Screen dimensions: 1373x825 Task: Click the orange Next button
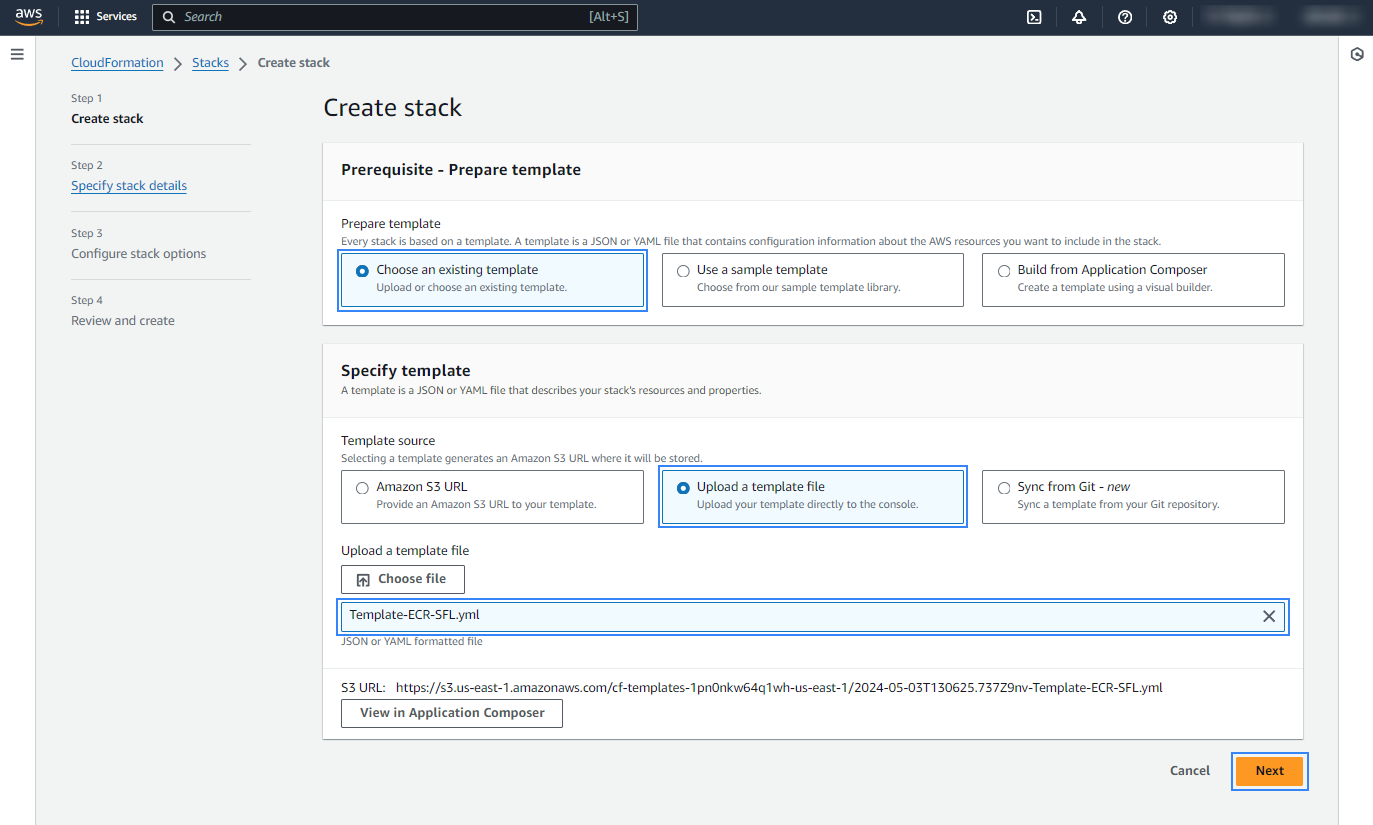[x=1269, y=771]
